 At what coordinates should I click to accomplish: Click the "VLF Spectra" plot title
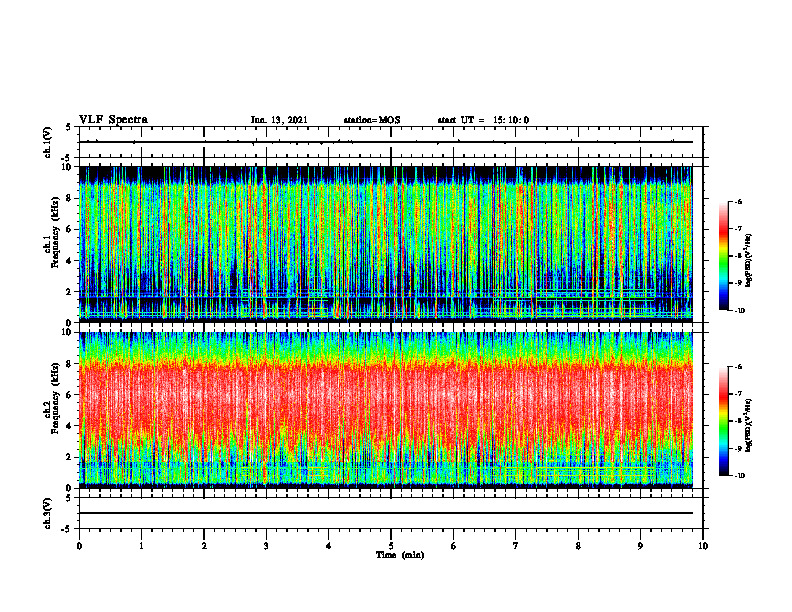(113, 120)
